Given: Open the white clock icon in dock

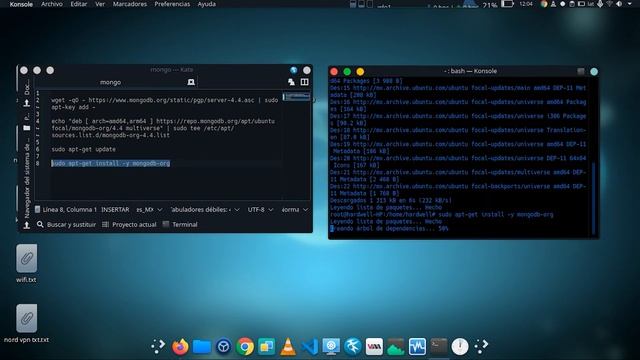Looking at the screenshot, I should pos(460,347).
